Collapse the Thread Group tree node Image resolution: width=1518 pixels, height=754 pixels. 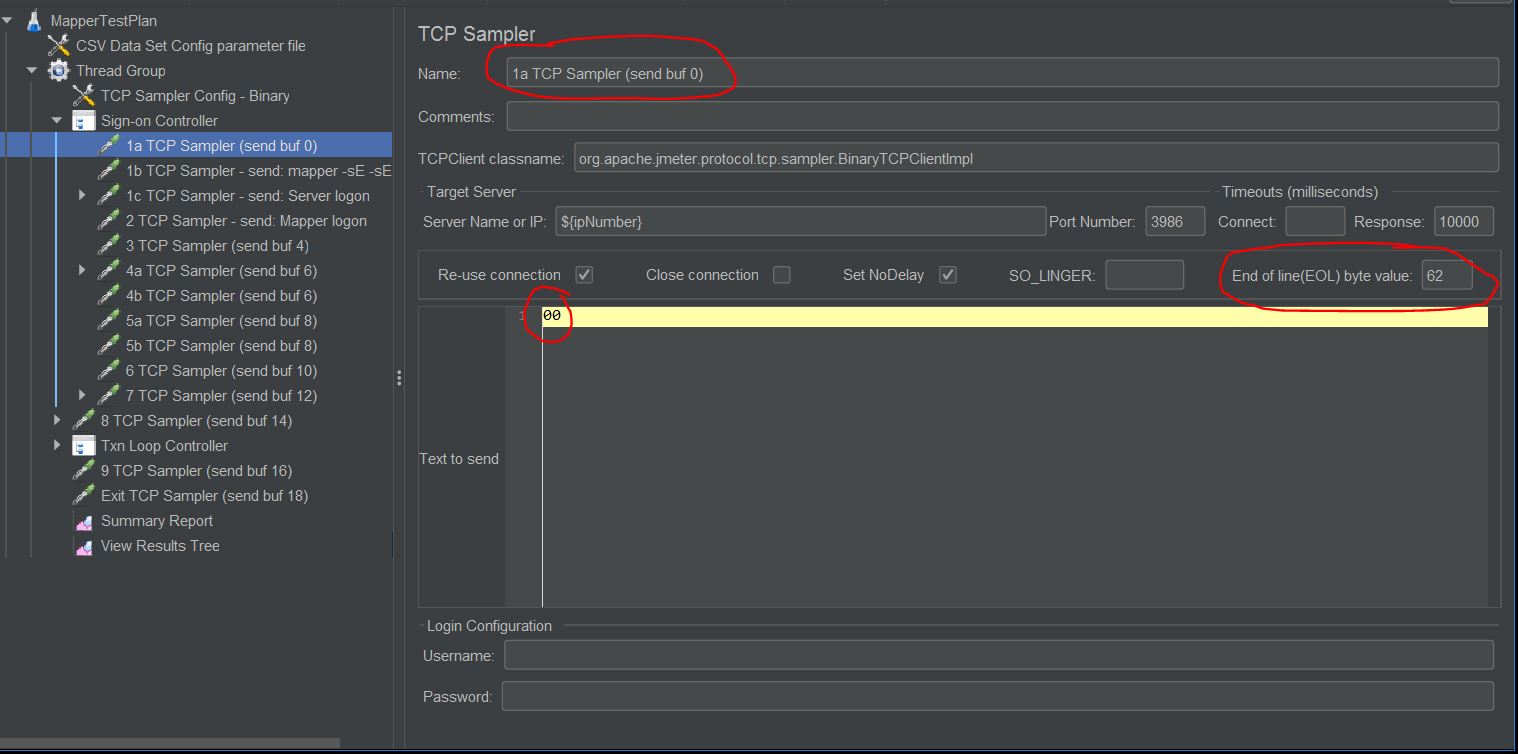32,70
